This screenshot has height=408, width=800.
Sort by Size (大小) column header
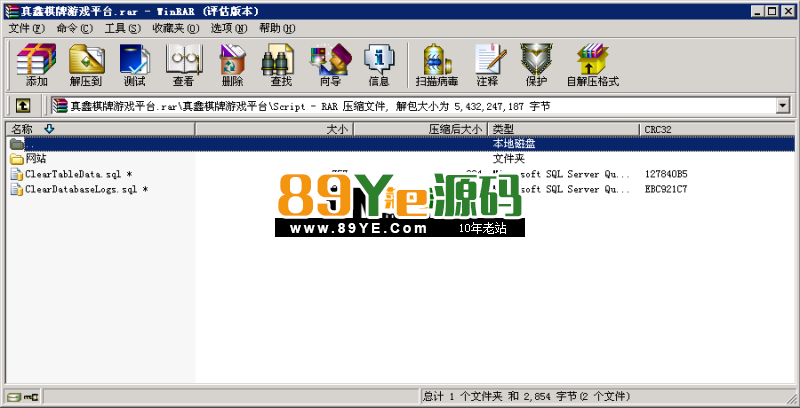(x=274, y=130)
